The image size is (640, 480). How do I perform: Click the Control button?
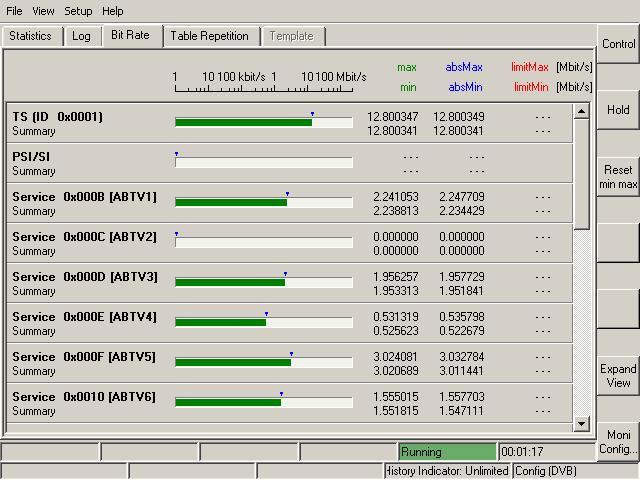618,44
